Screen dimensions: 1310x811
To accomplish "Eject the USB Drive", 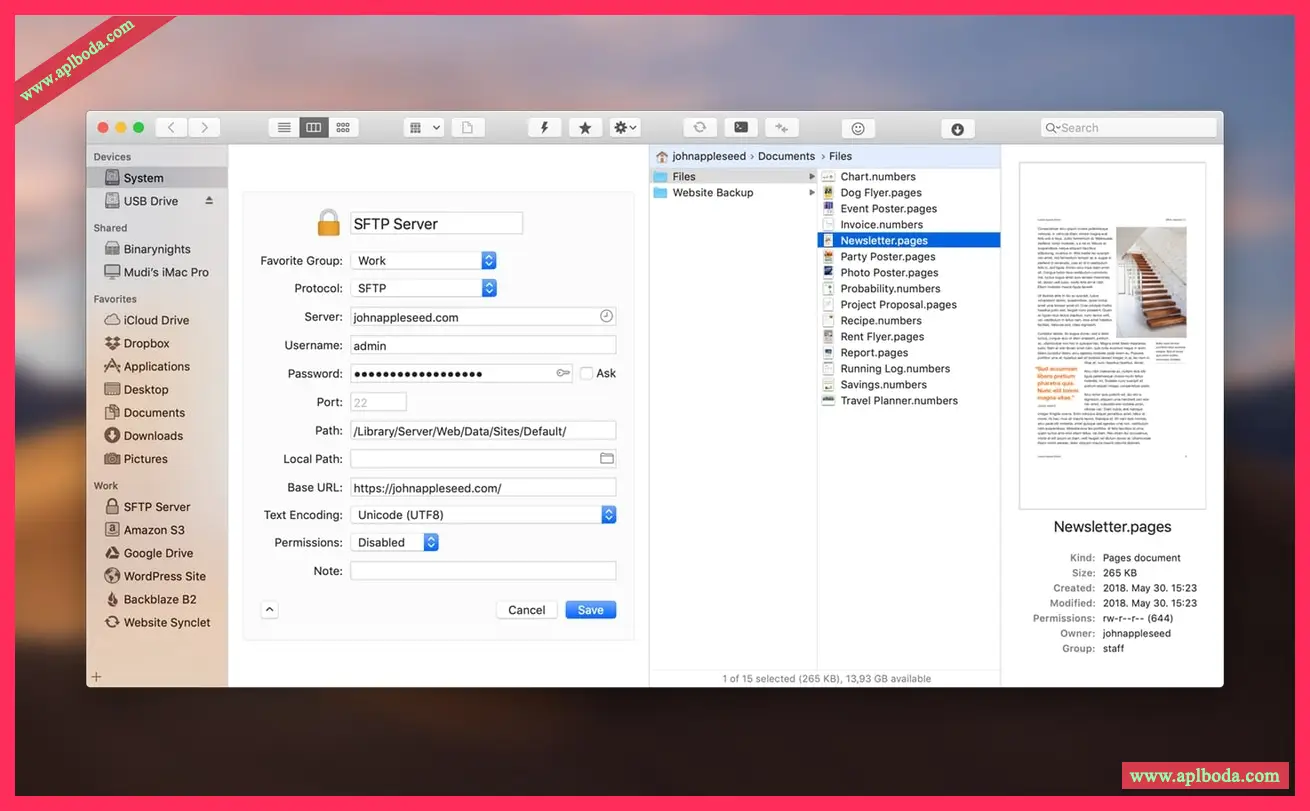I will pos(209,201).
